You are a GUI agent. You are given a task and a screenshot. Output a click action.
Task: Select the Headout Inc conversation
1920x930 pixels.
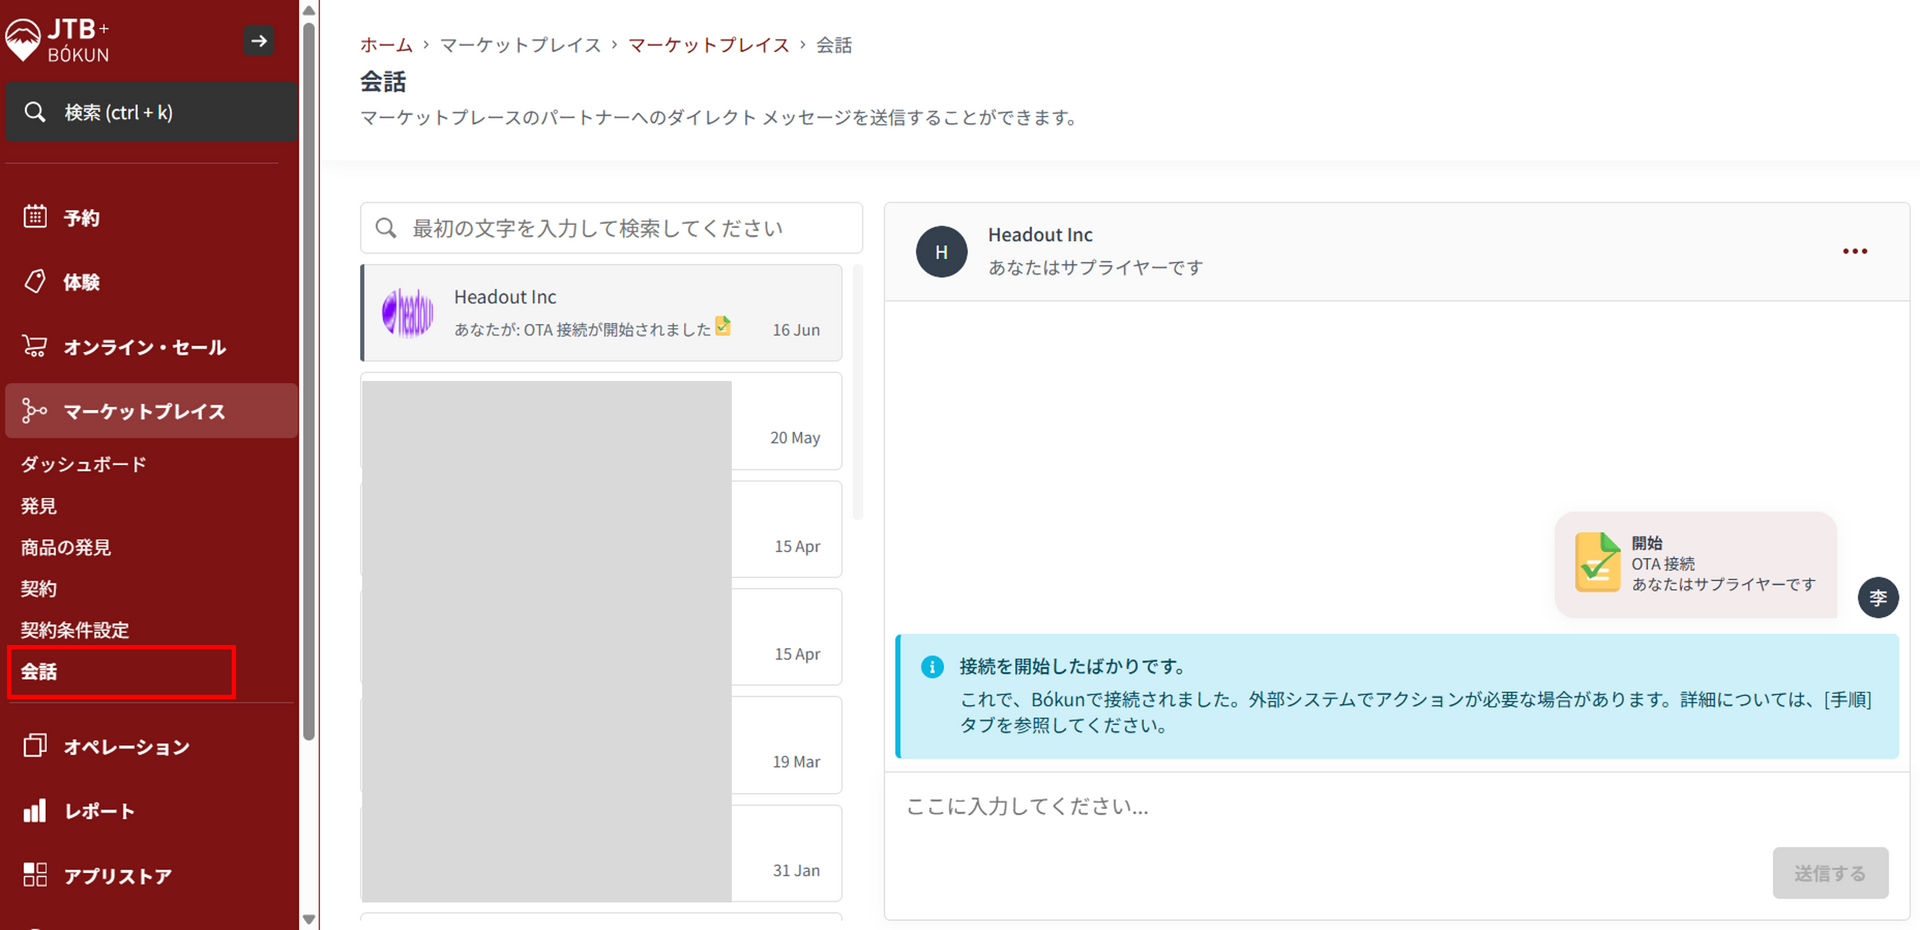(601, 313)
